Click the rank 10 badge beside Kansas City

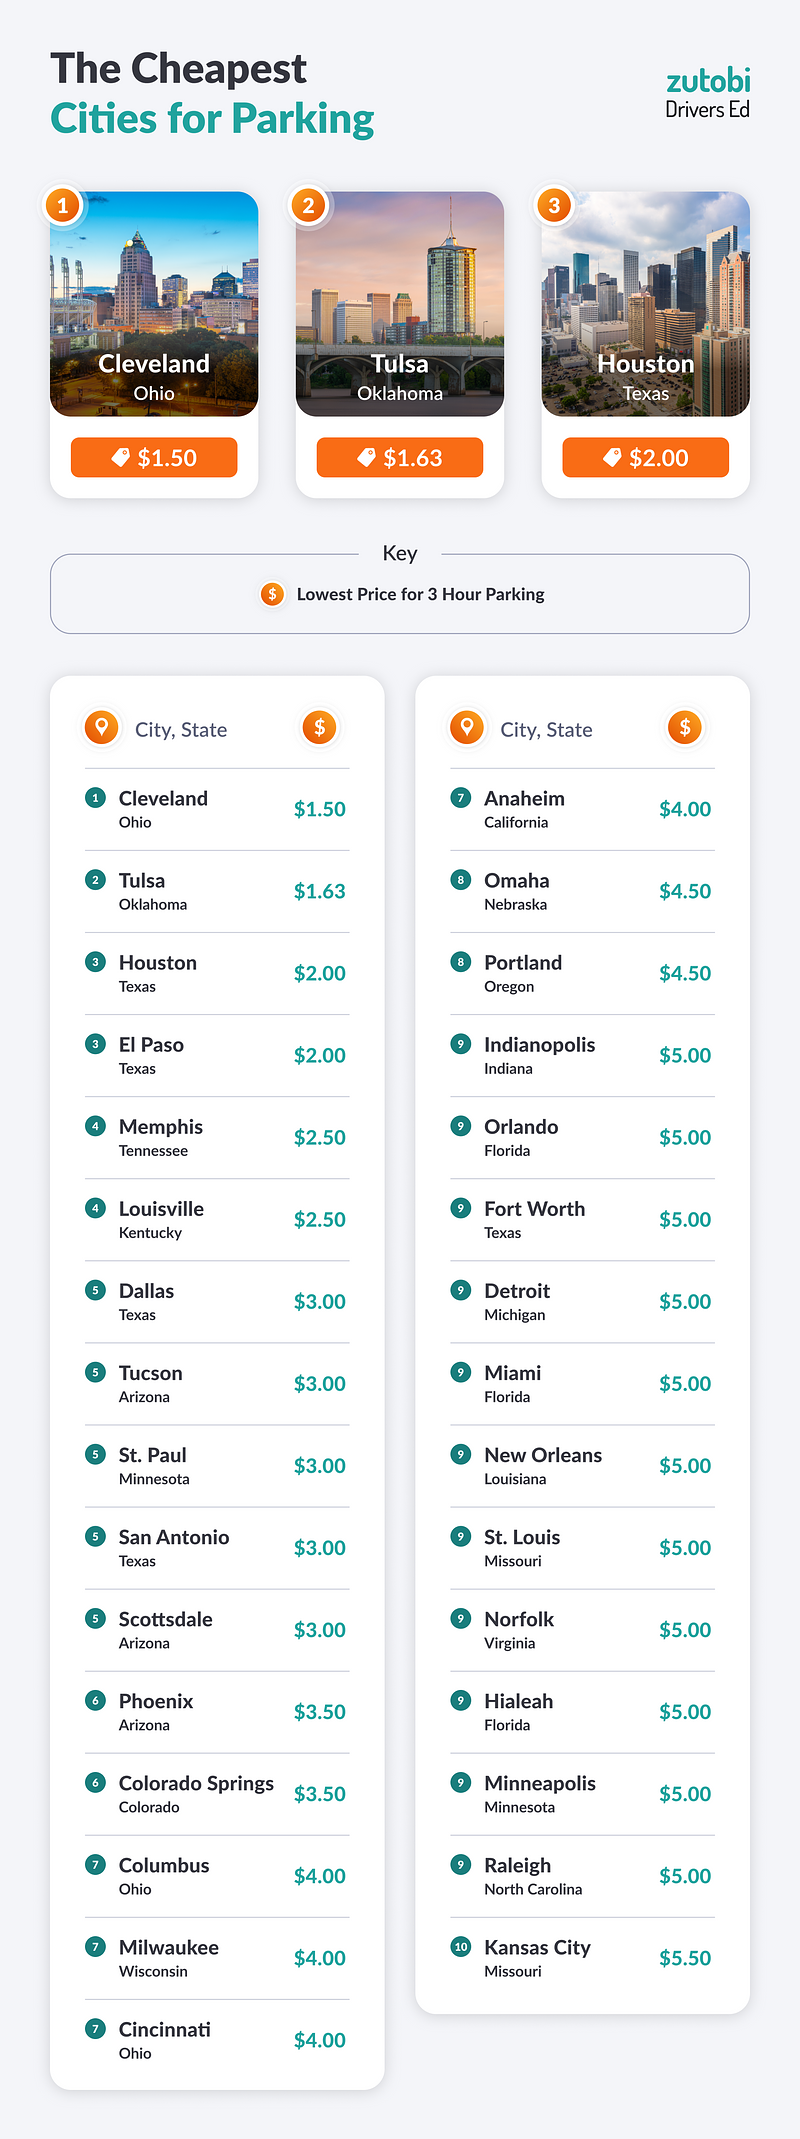(x=461, y=1946)
